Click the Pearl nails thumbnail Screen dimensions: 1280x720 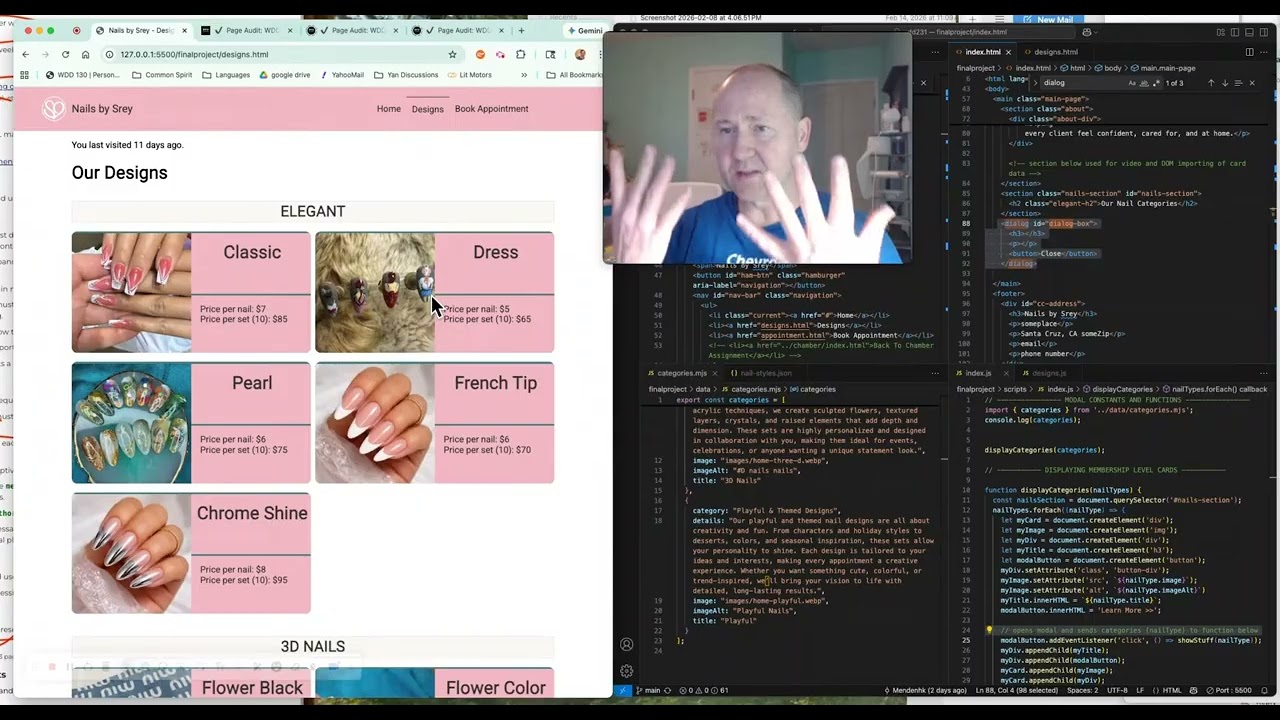[131, 423]
